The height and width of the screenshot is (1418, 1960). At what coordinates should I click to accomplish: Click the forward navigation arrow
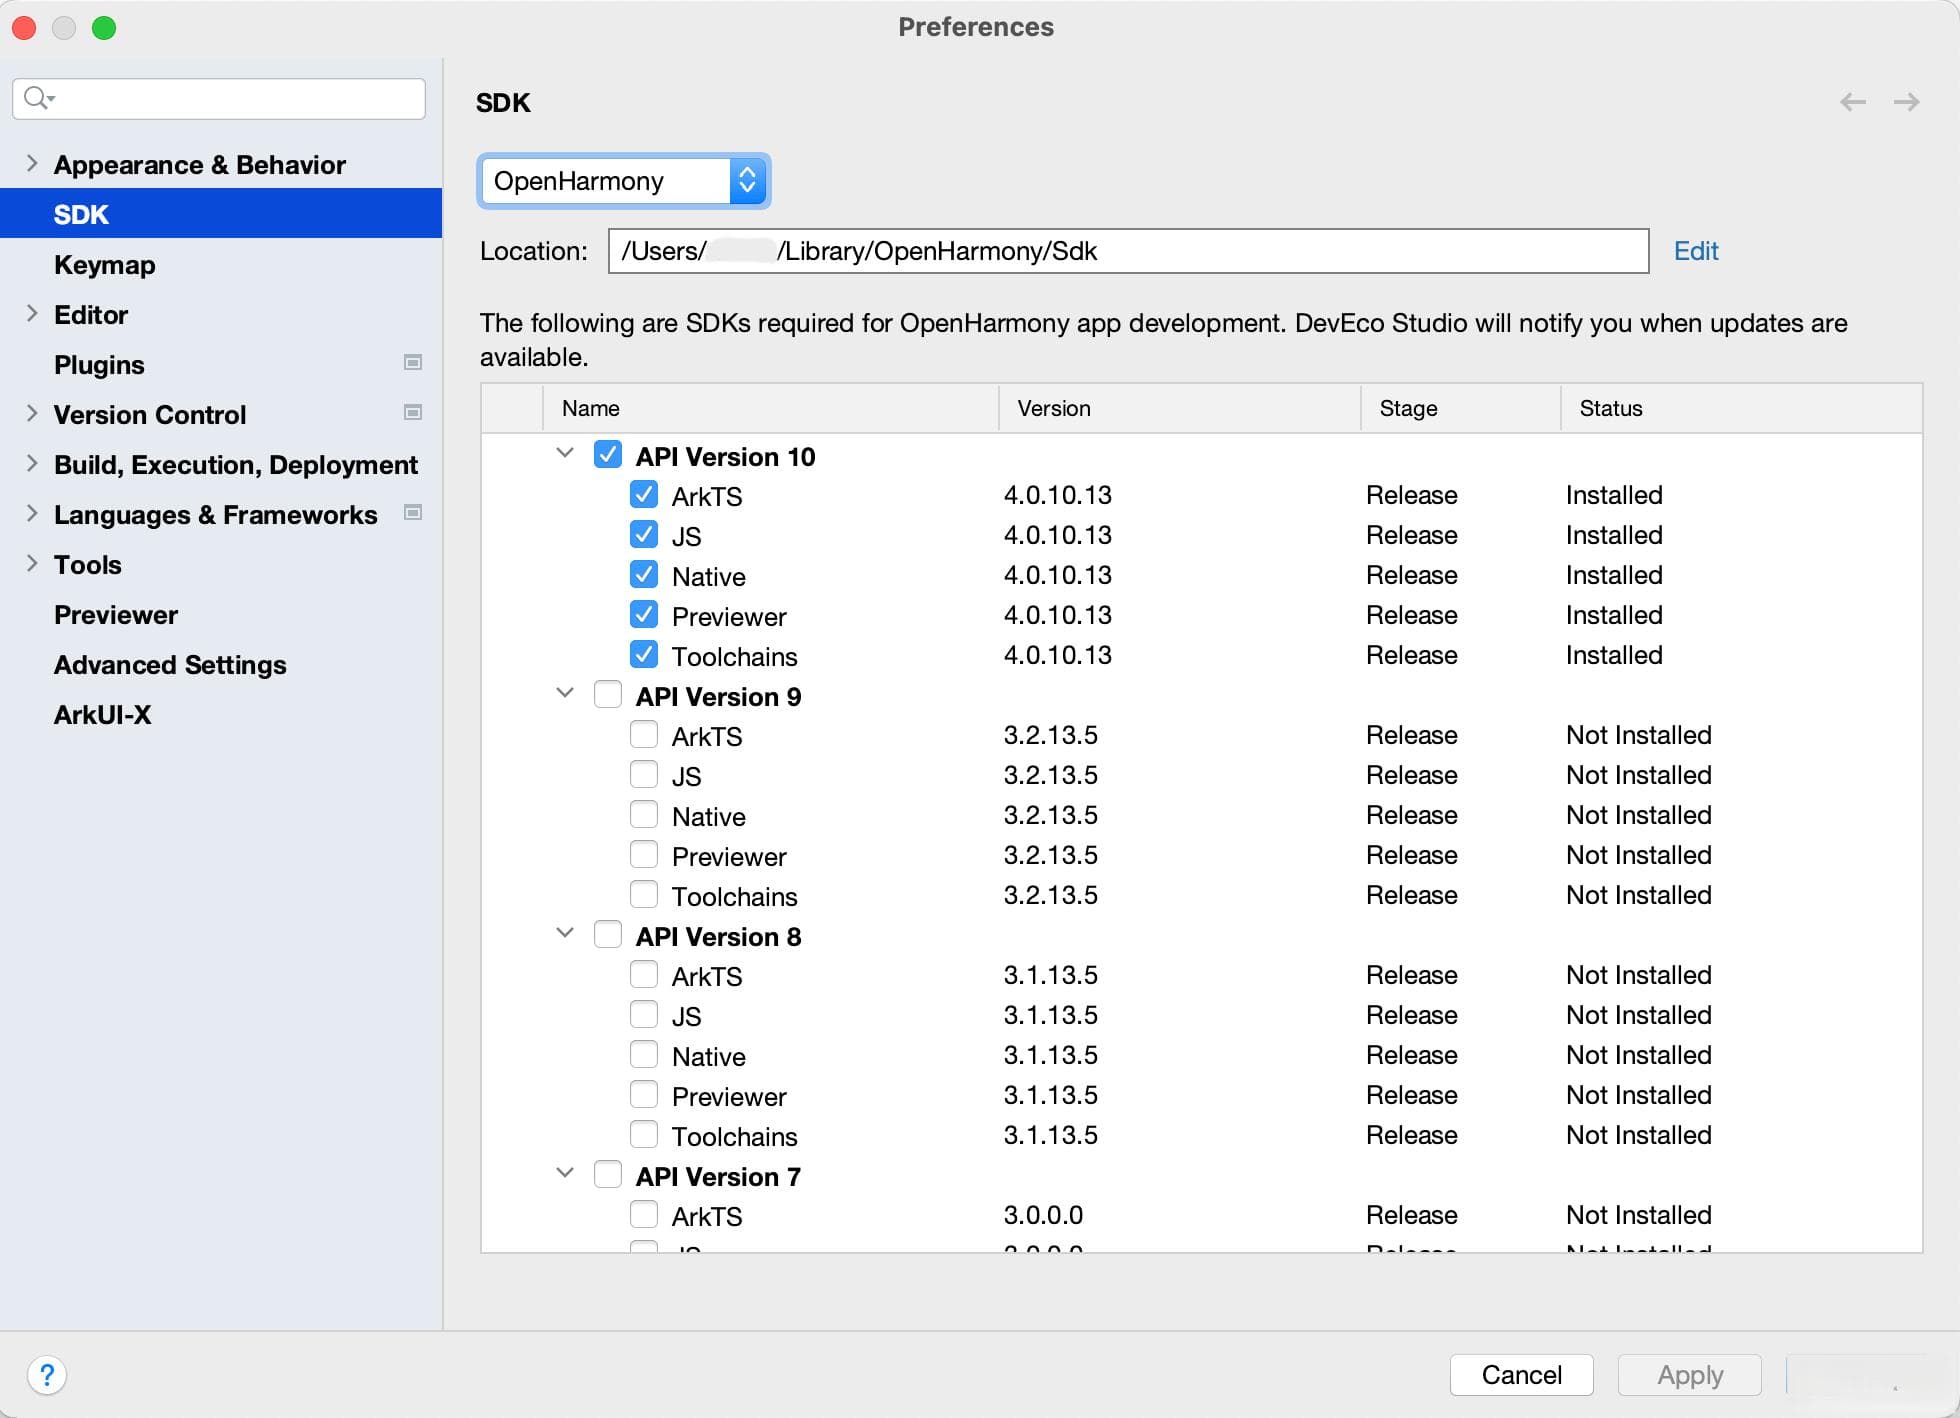1906,102
